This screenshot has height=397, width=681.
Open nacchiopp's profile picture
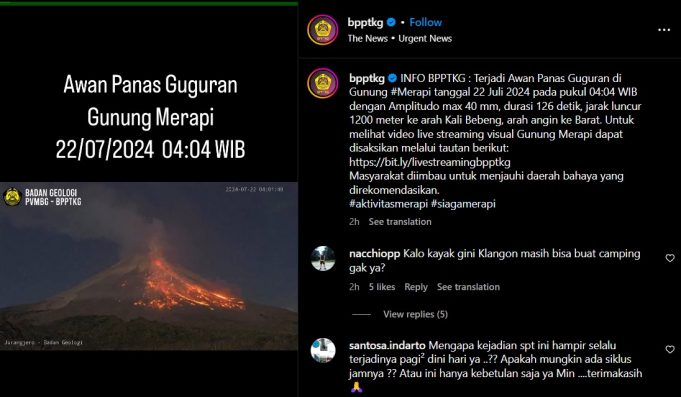pyautogui.click(x=323, y=258)
